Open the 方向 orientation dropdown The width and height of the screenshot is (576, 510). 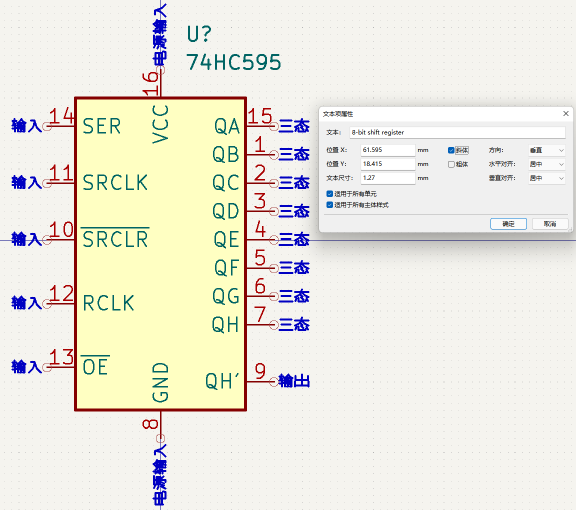pos(546,150)
